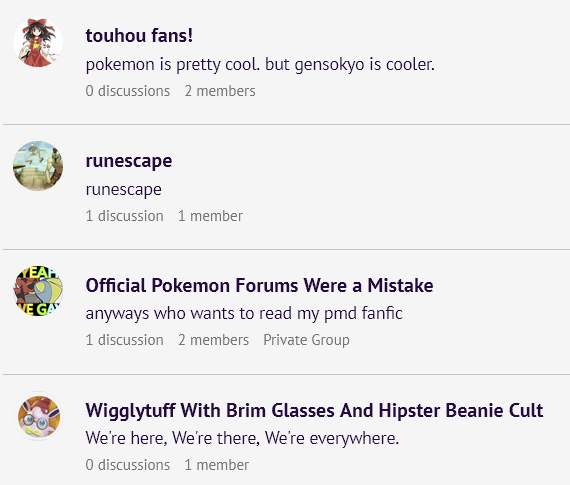Click the We're everywhere description line
Screen dimensions: 570x485
[242, 438]
